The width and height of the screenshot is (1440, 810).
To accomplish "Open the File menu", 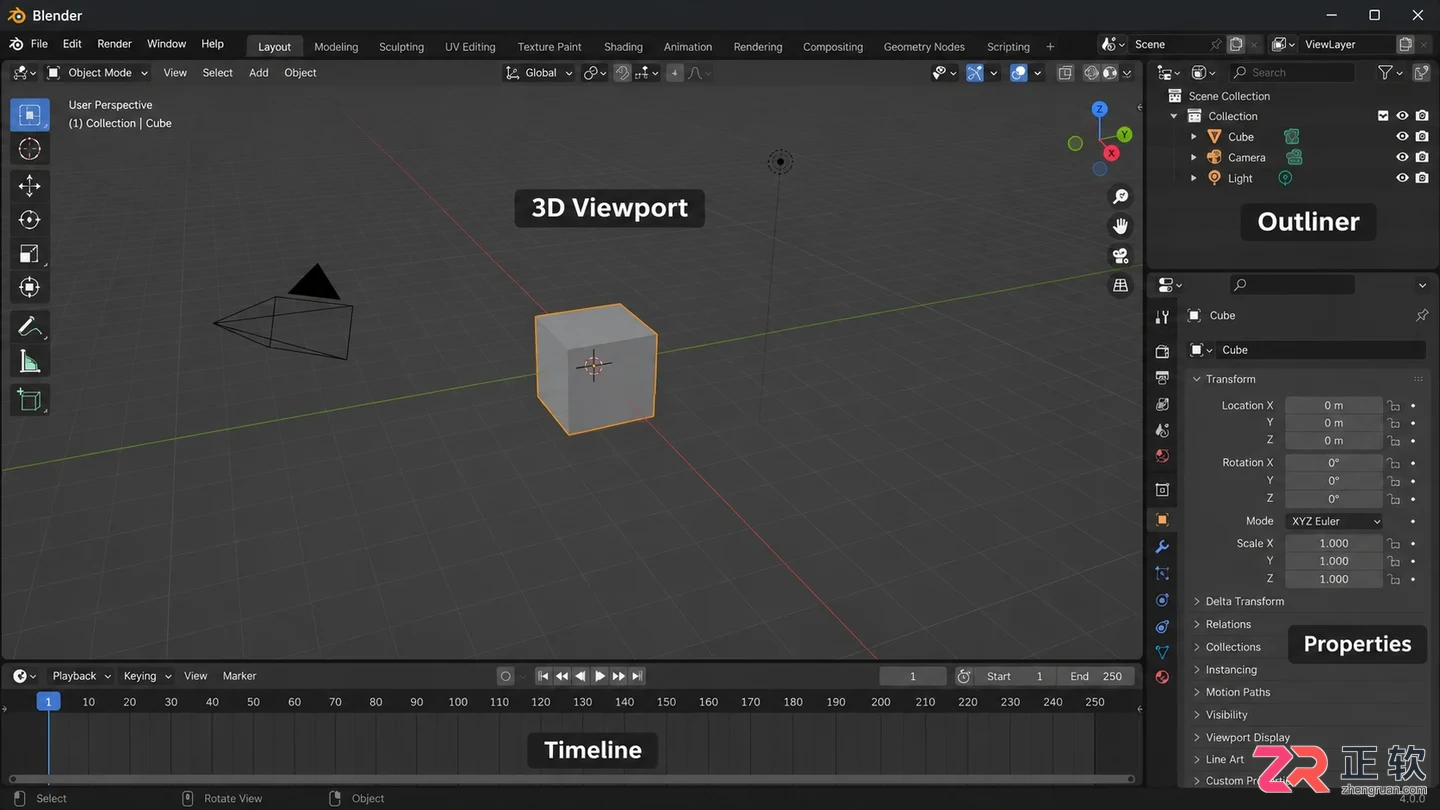I will [x=39, y=44].
